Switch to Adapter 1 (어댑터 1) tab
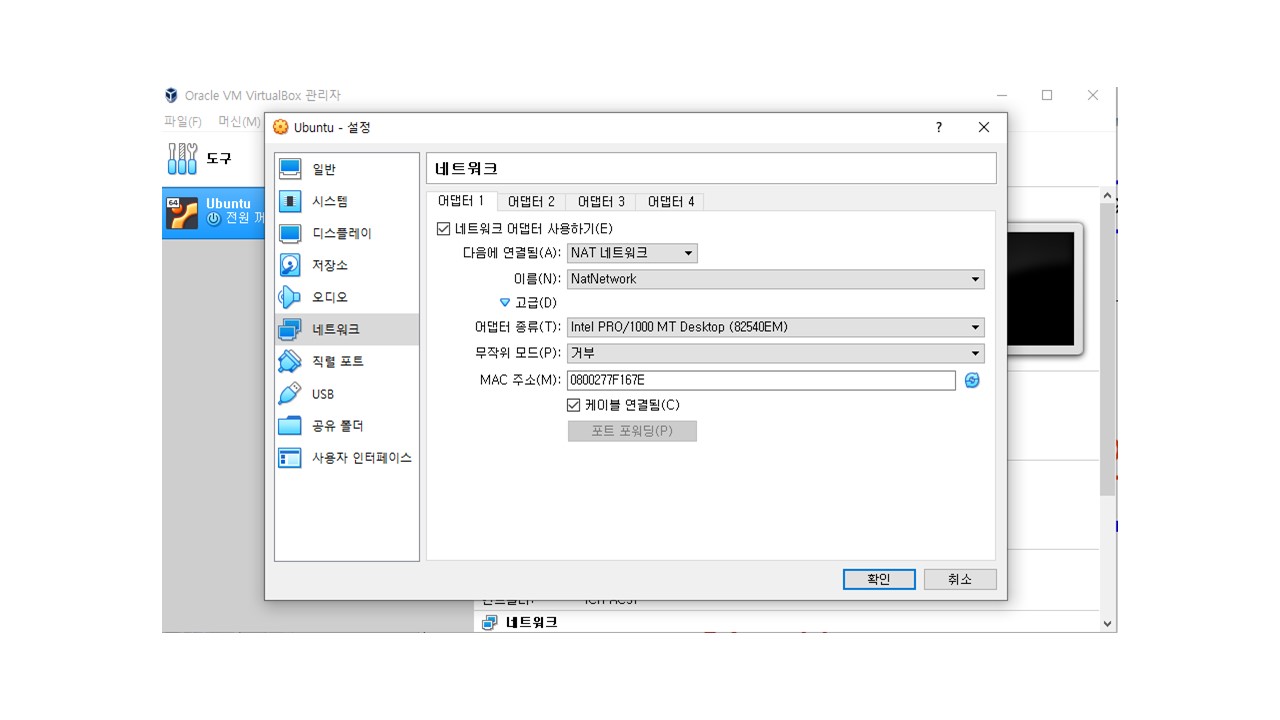The image size is (1280, 720). click(461, 201)
